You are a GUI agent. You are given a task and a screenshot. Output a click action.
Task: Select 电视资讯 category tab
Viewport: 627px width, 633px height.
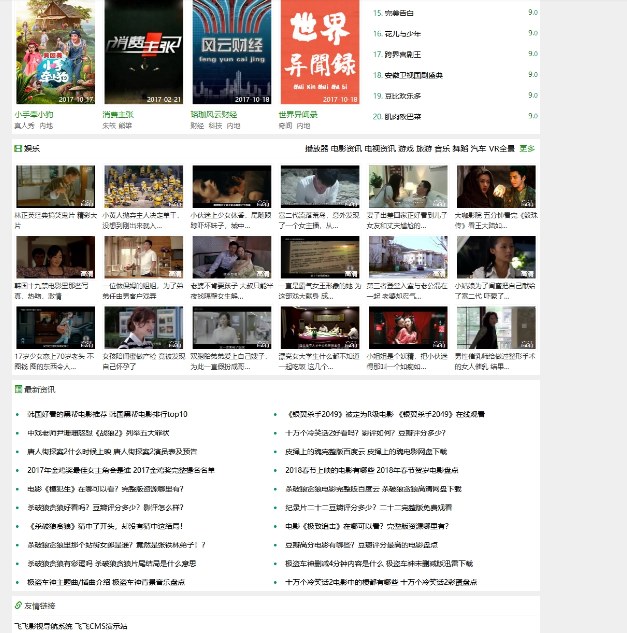point(380,149)
